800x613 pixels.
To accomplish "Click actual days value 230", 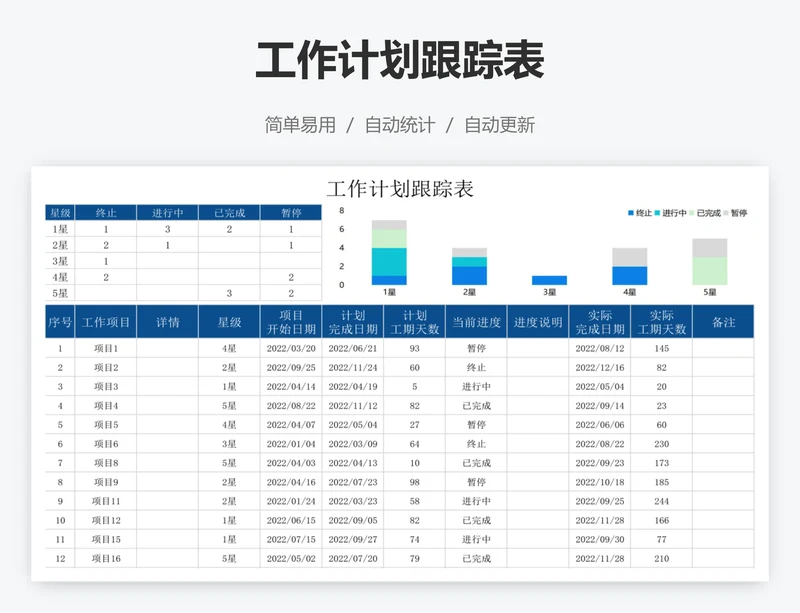I will [662, 444].
